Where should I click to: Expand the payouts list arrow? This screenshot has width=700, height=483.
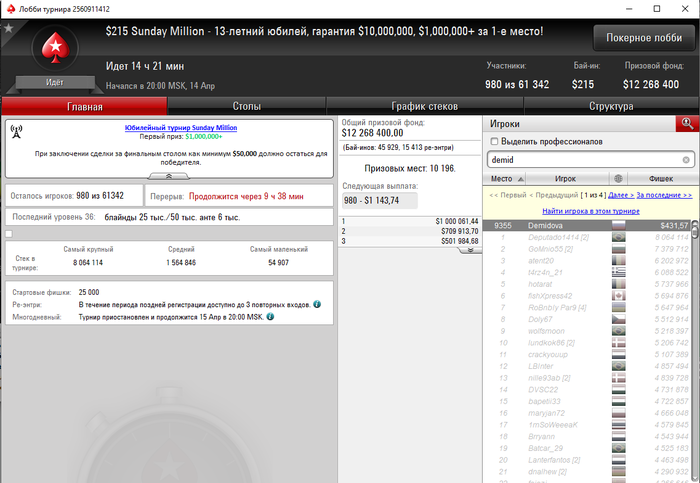click(470, 250)
